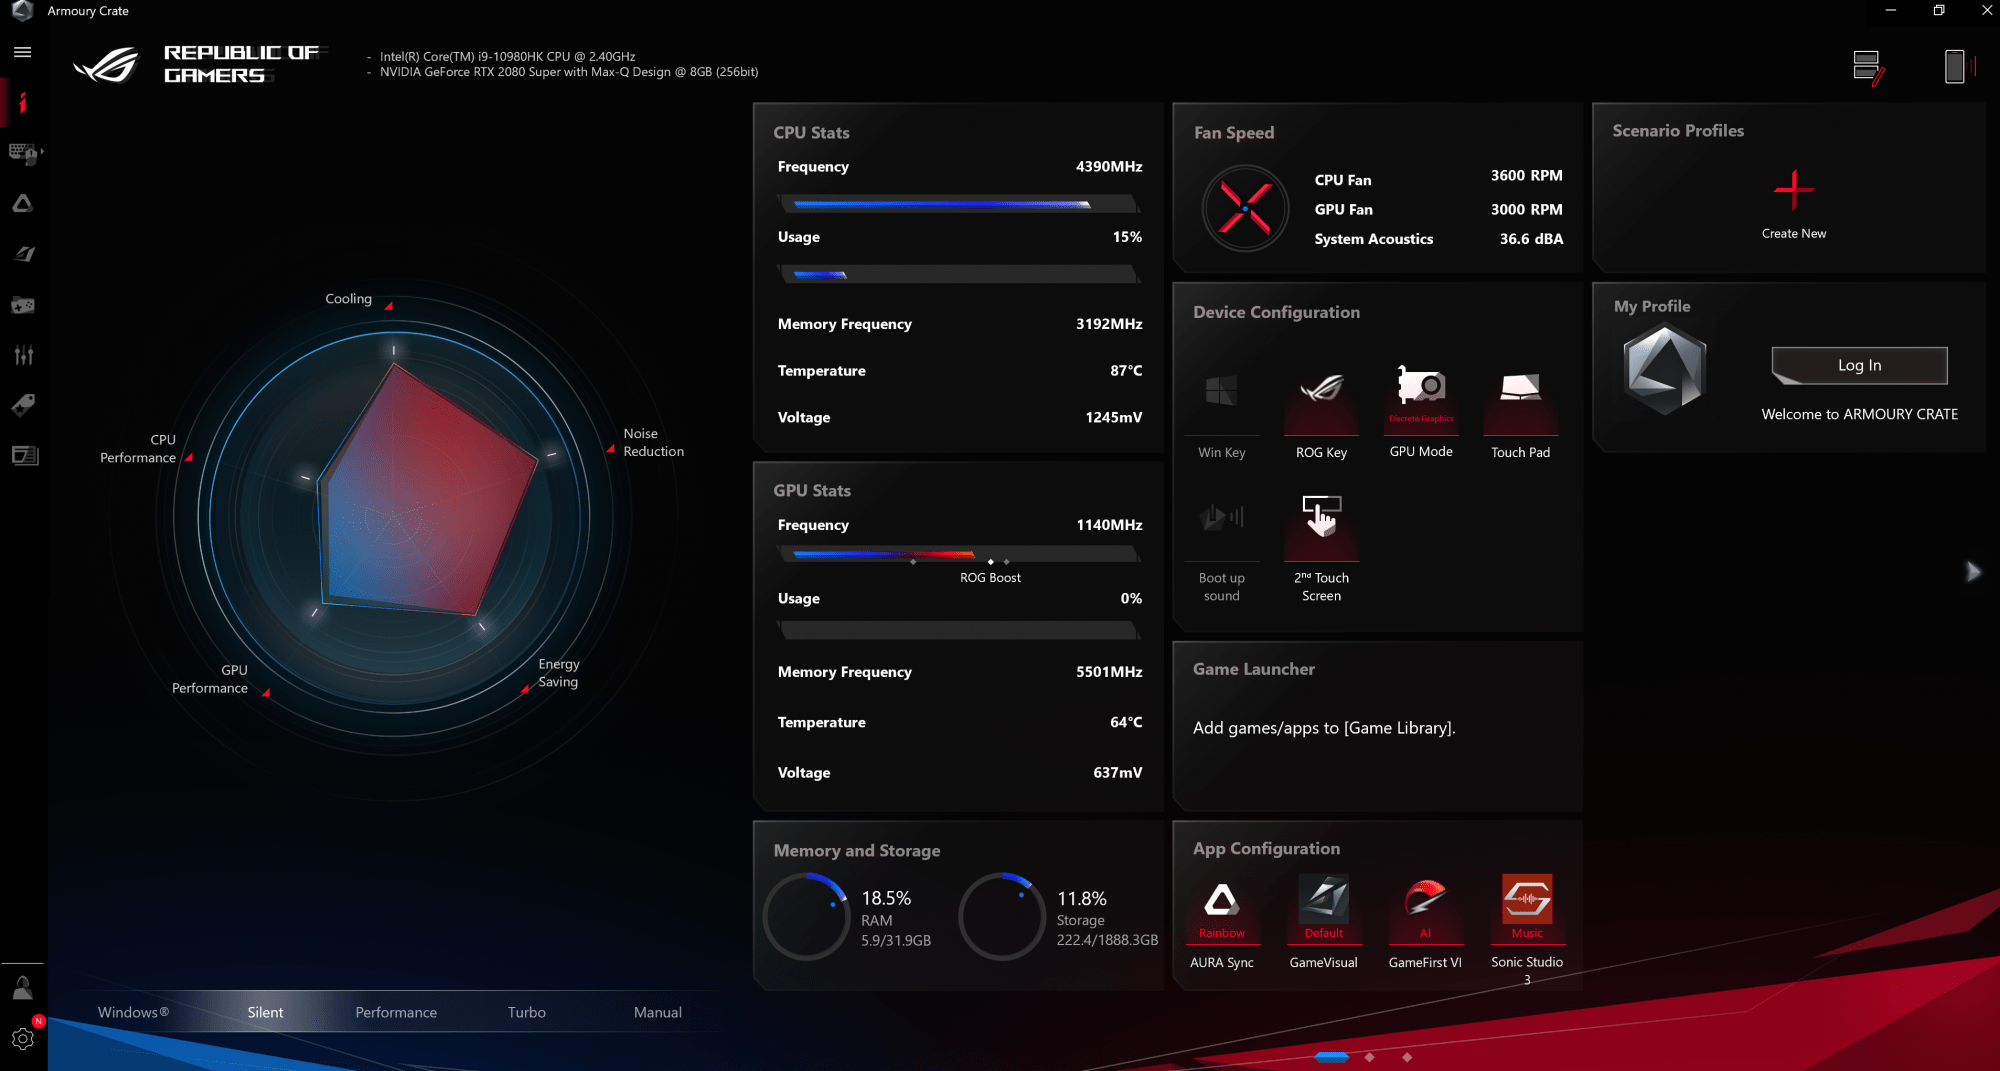Click the GPU Frequency ROG Boost bar

(958, 554)
